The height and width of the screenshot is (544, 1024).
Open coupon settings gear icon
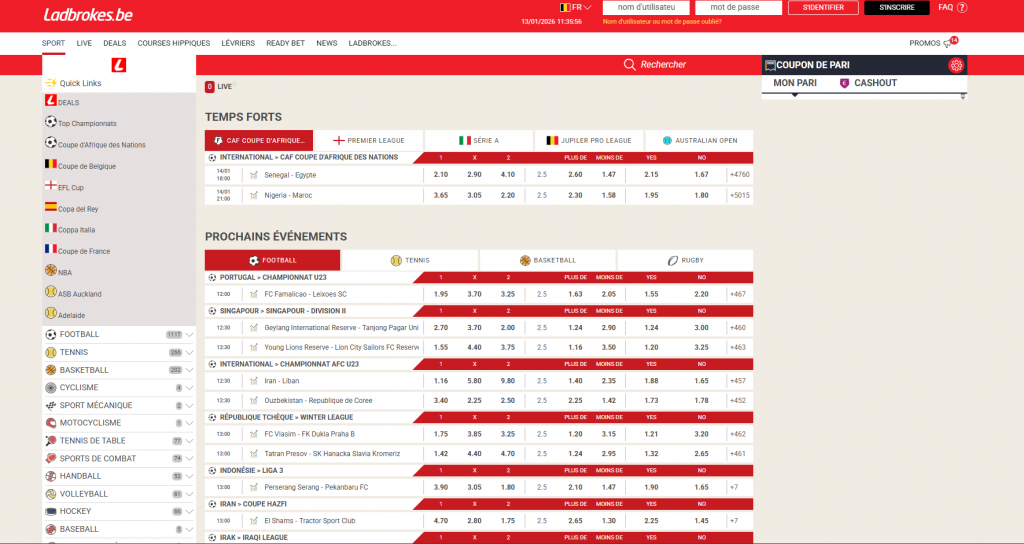click(x=956, y=65)
